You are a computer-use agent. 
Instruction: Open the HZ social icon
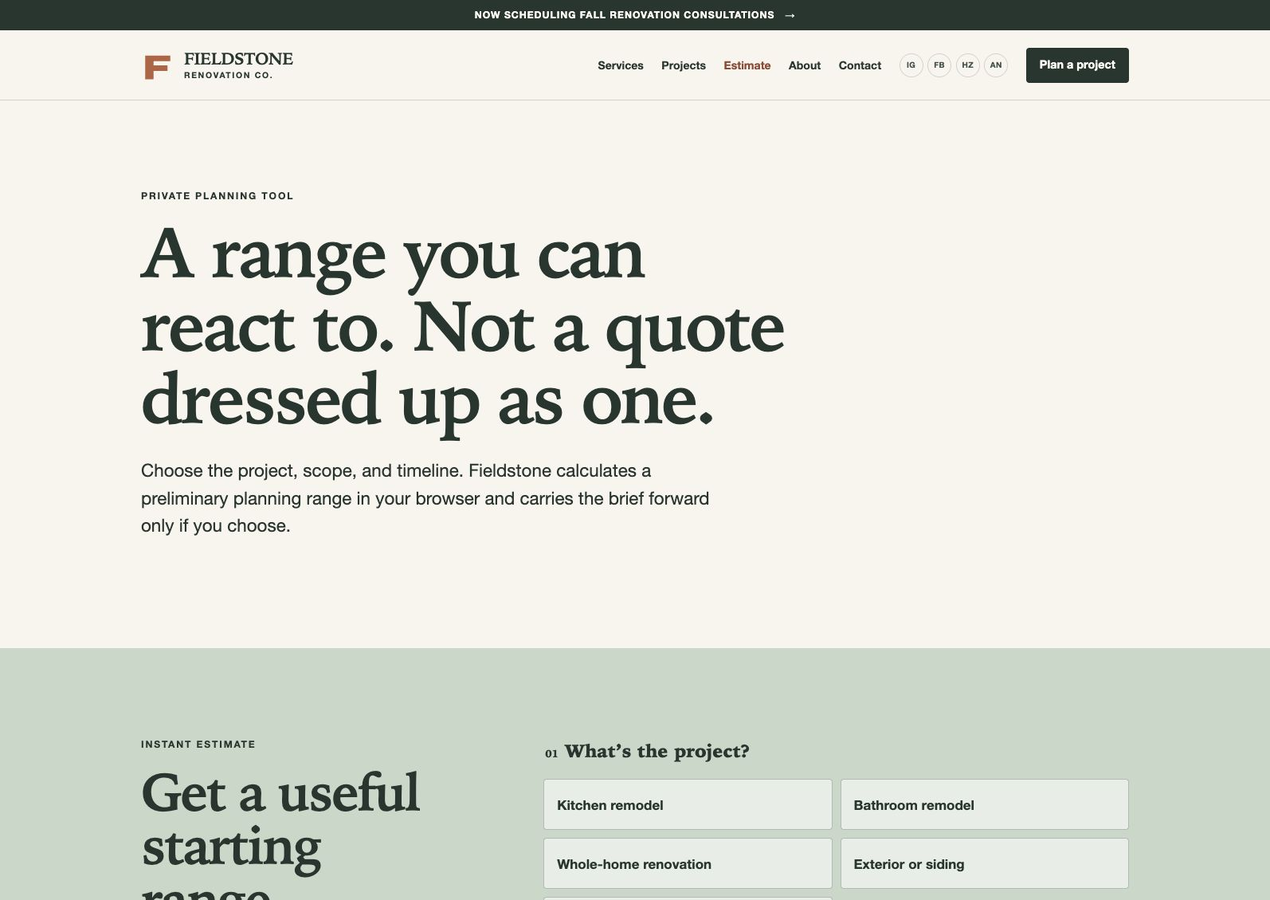[x=968, y=65]
